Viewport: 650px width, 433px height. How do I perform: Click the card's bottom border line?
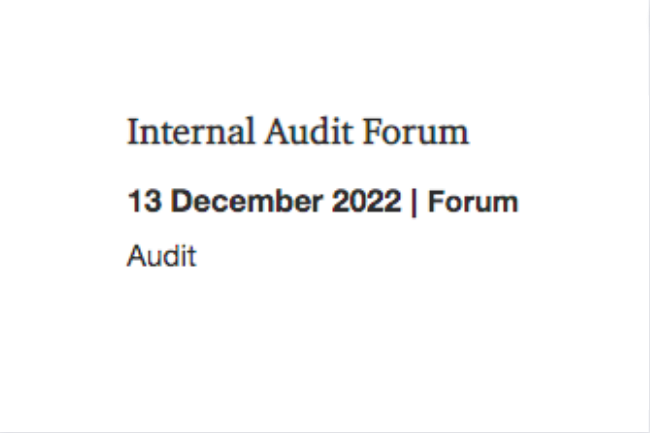pos(325,431)
